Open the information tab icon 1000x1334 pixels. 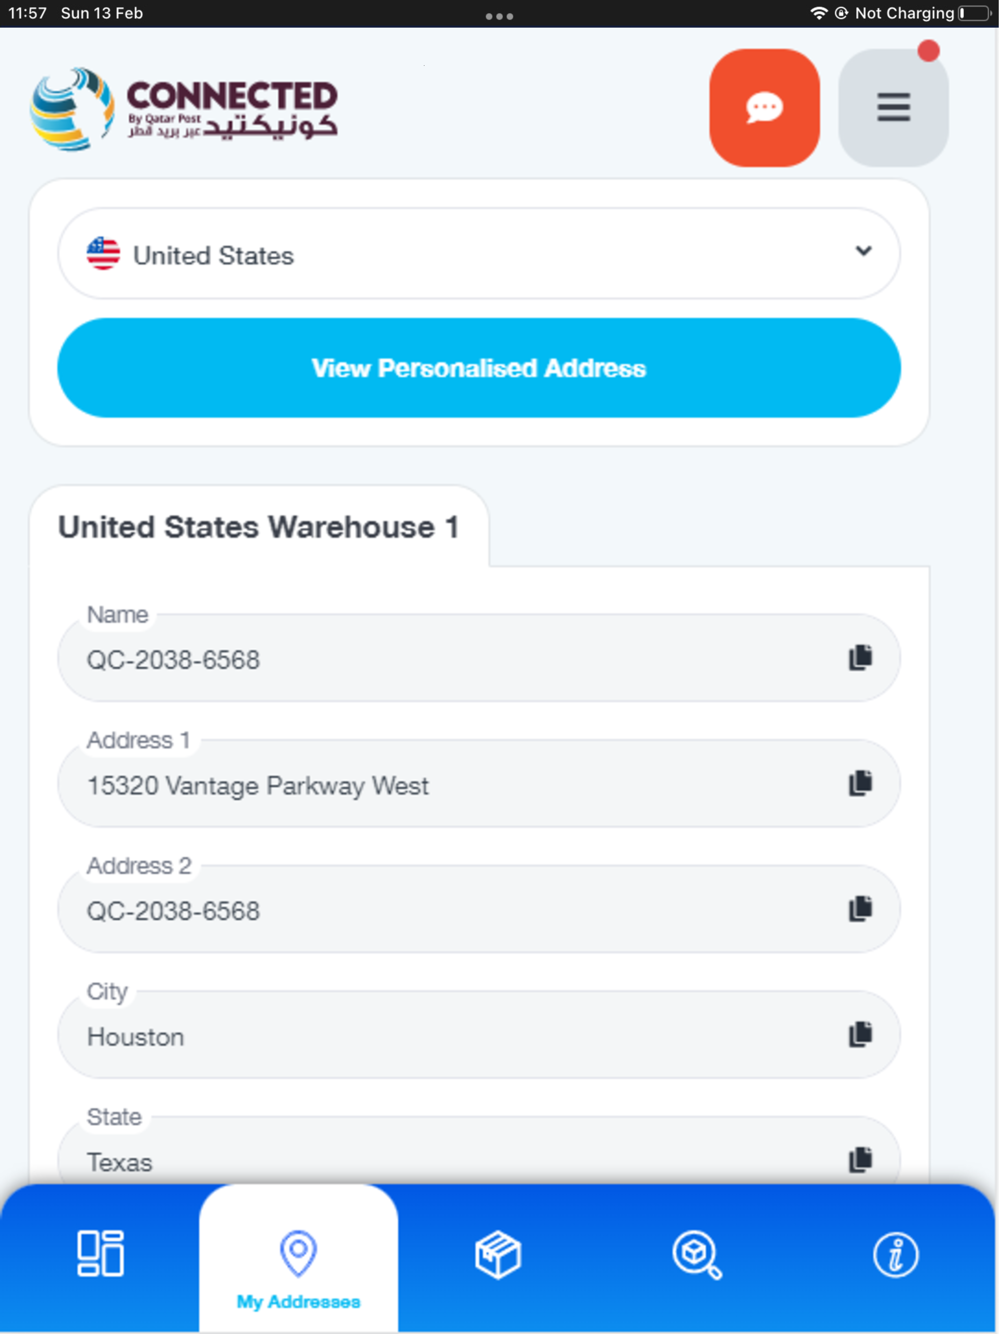tap(895, 1255)
